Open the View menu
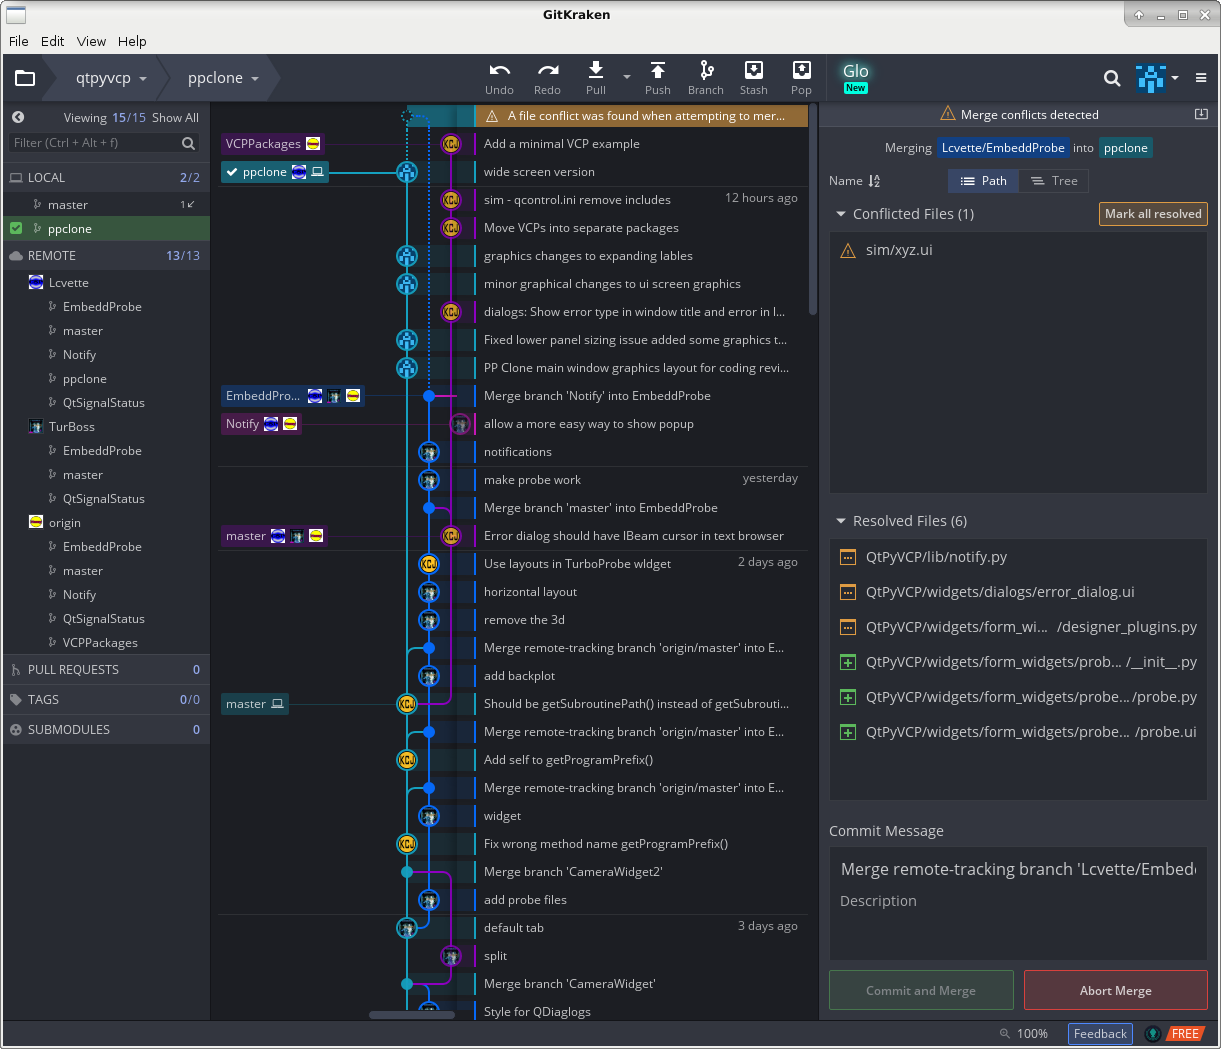 (x=91, y=41)
